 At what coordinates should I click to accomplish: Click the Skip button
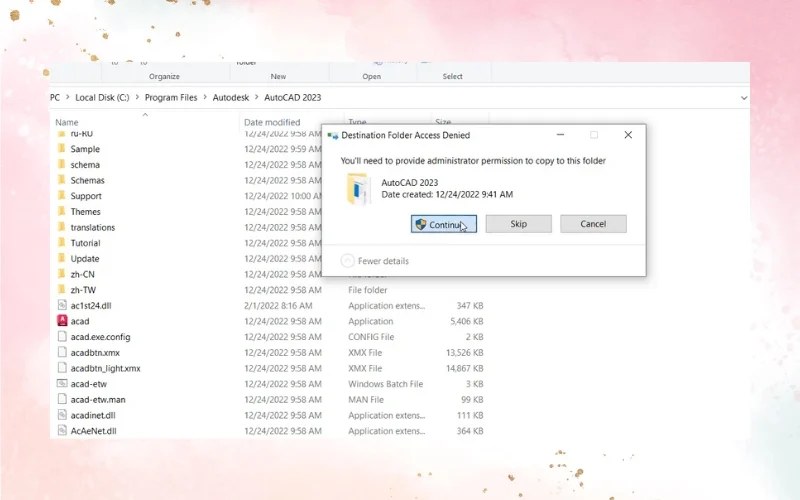[518, 224]
